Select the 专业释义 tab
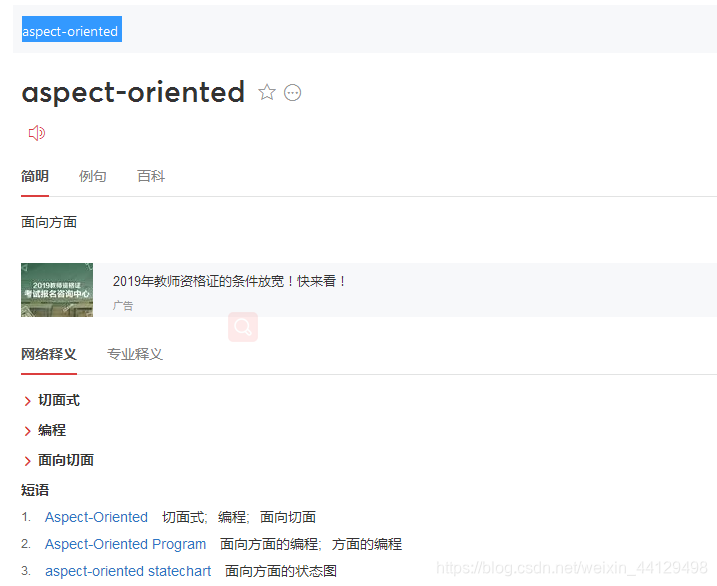The image size is (717, 586). 135,354
